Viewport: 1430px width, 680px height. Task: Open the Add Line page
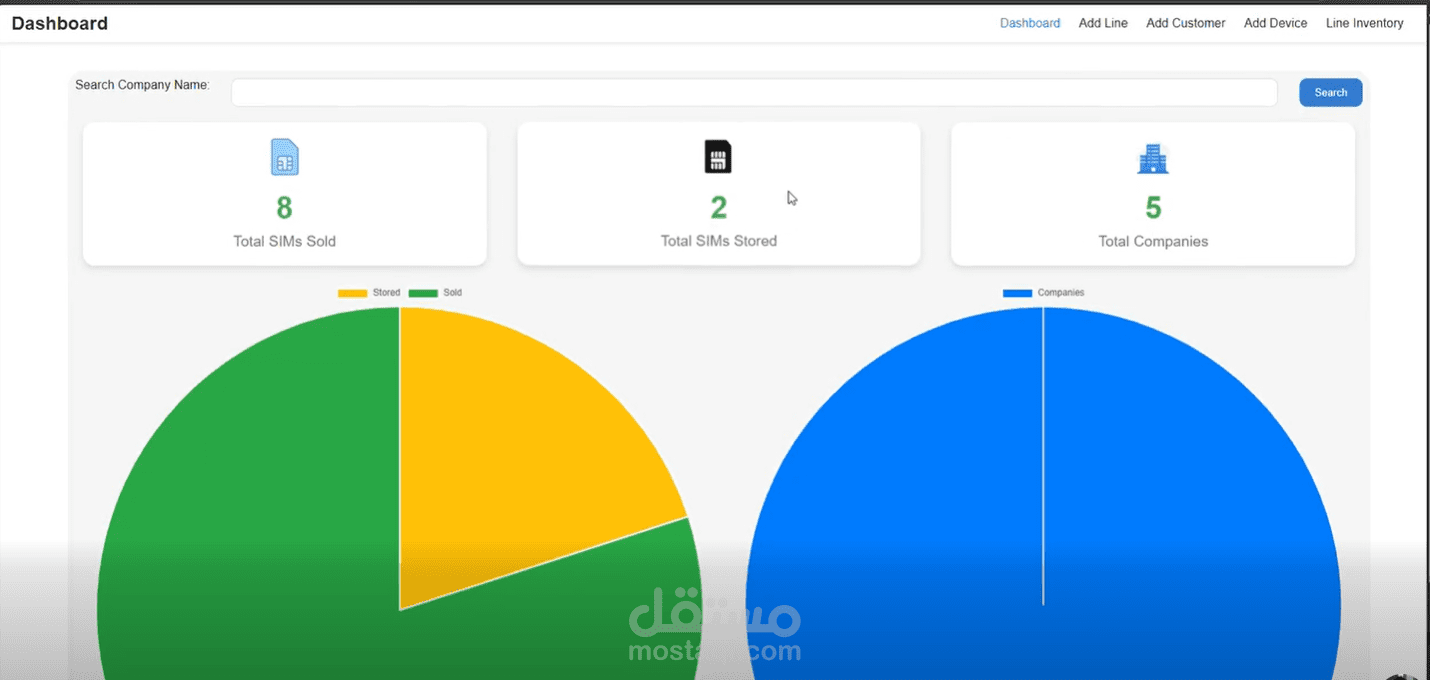pos(1103,23)
